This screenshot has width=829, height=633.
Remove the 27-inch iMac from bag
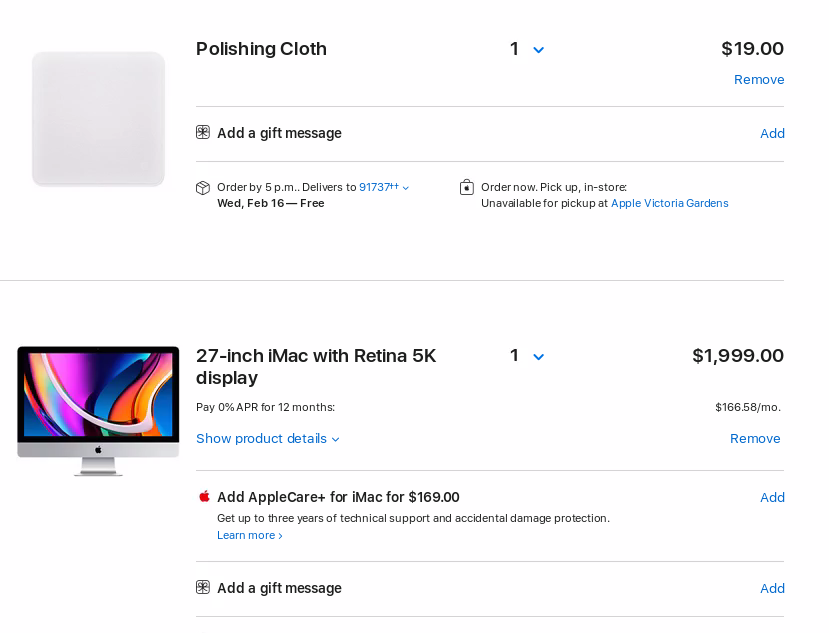click(x=755, y=439)
